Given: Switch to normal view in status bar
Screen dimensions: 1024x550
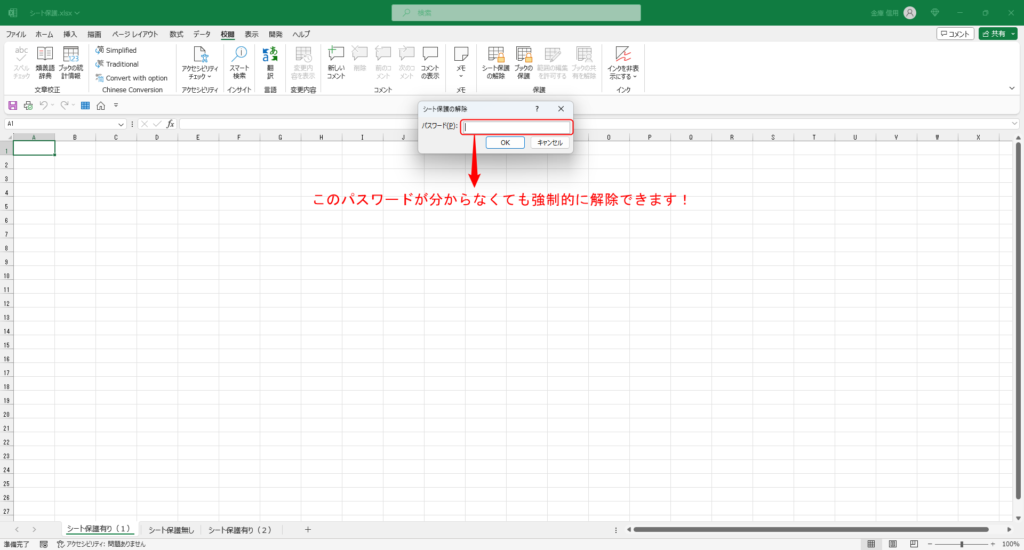Looking at the screenshot, I should tap(871, 543).
